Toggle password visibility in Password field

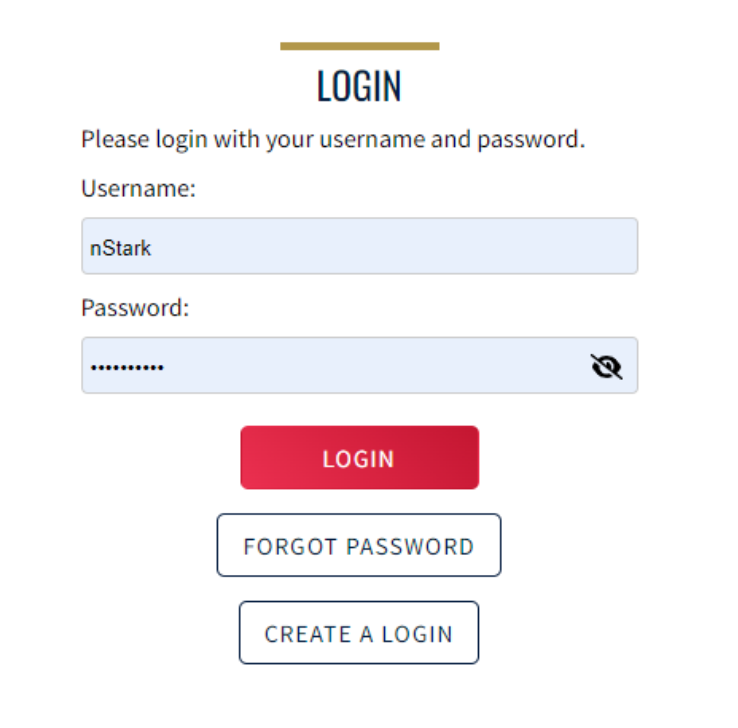point(606,367)
